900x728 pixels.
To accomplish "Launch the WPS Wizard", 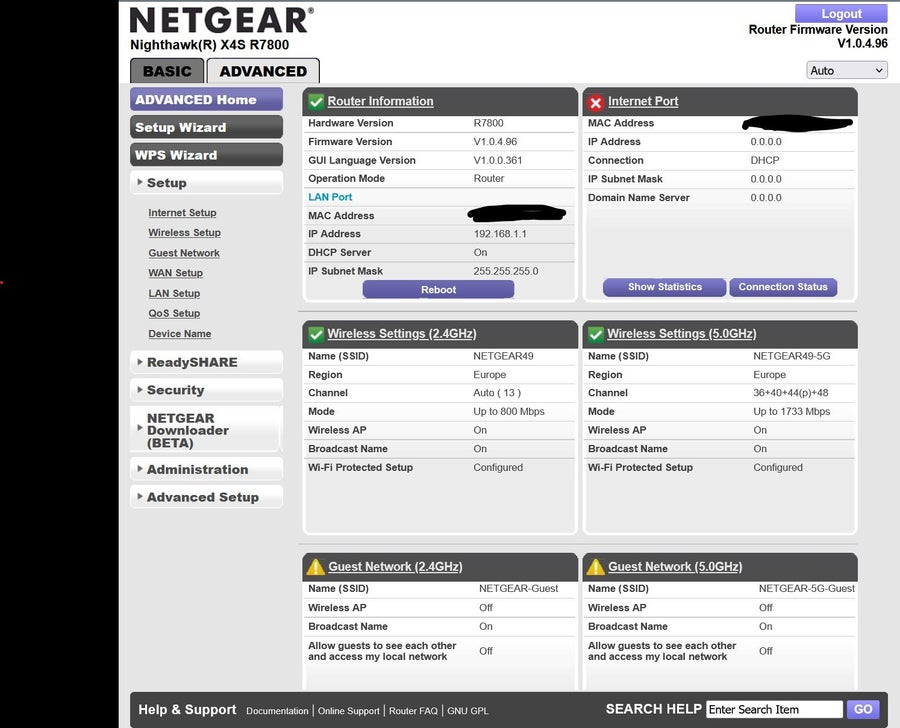I will coord(206,155).
